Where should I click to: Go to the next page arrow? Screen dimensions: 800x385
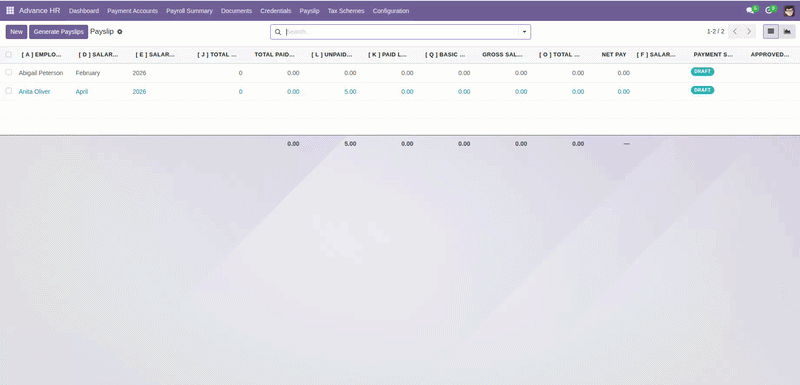tap(749, 32)
